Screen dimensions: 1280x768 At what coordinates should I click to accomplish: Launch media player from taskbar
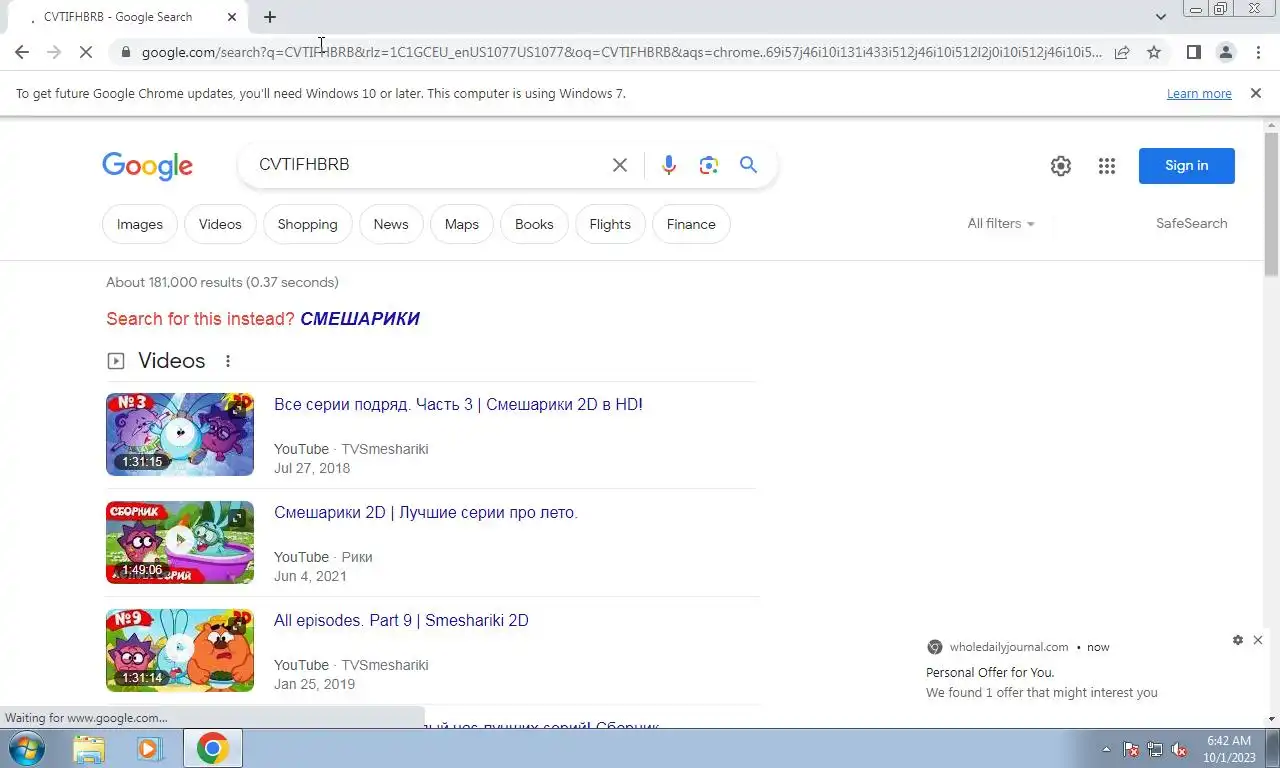(150, 748)
